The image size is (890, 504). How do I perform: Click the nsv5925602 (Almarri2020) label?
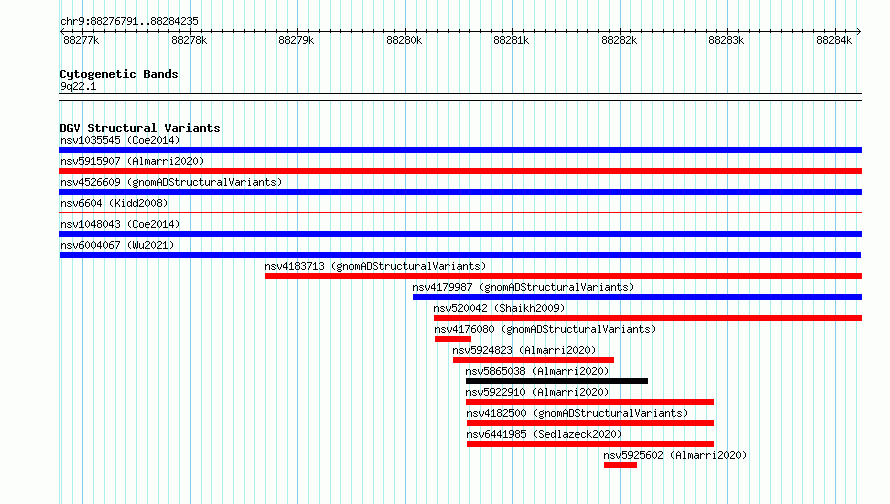[675, 455]
